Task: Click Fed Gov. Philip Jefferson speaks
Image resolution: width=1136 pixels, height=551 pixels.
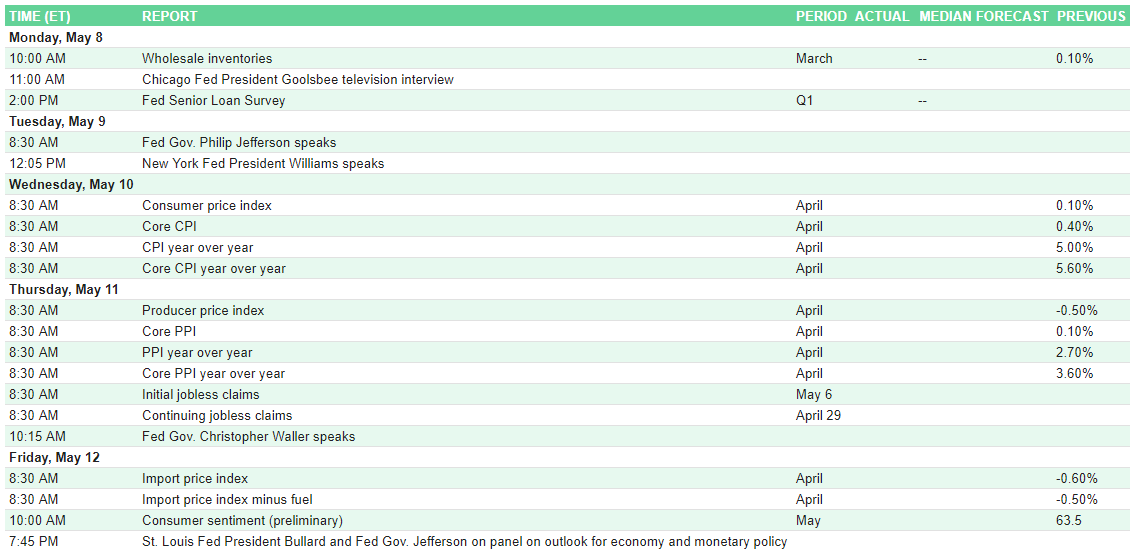Action: tap(239, 143)
